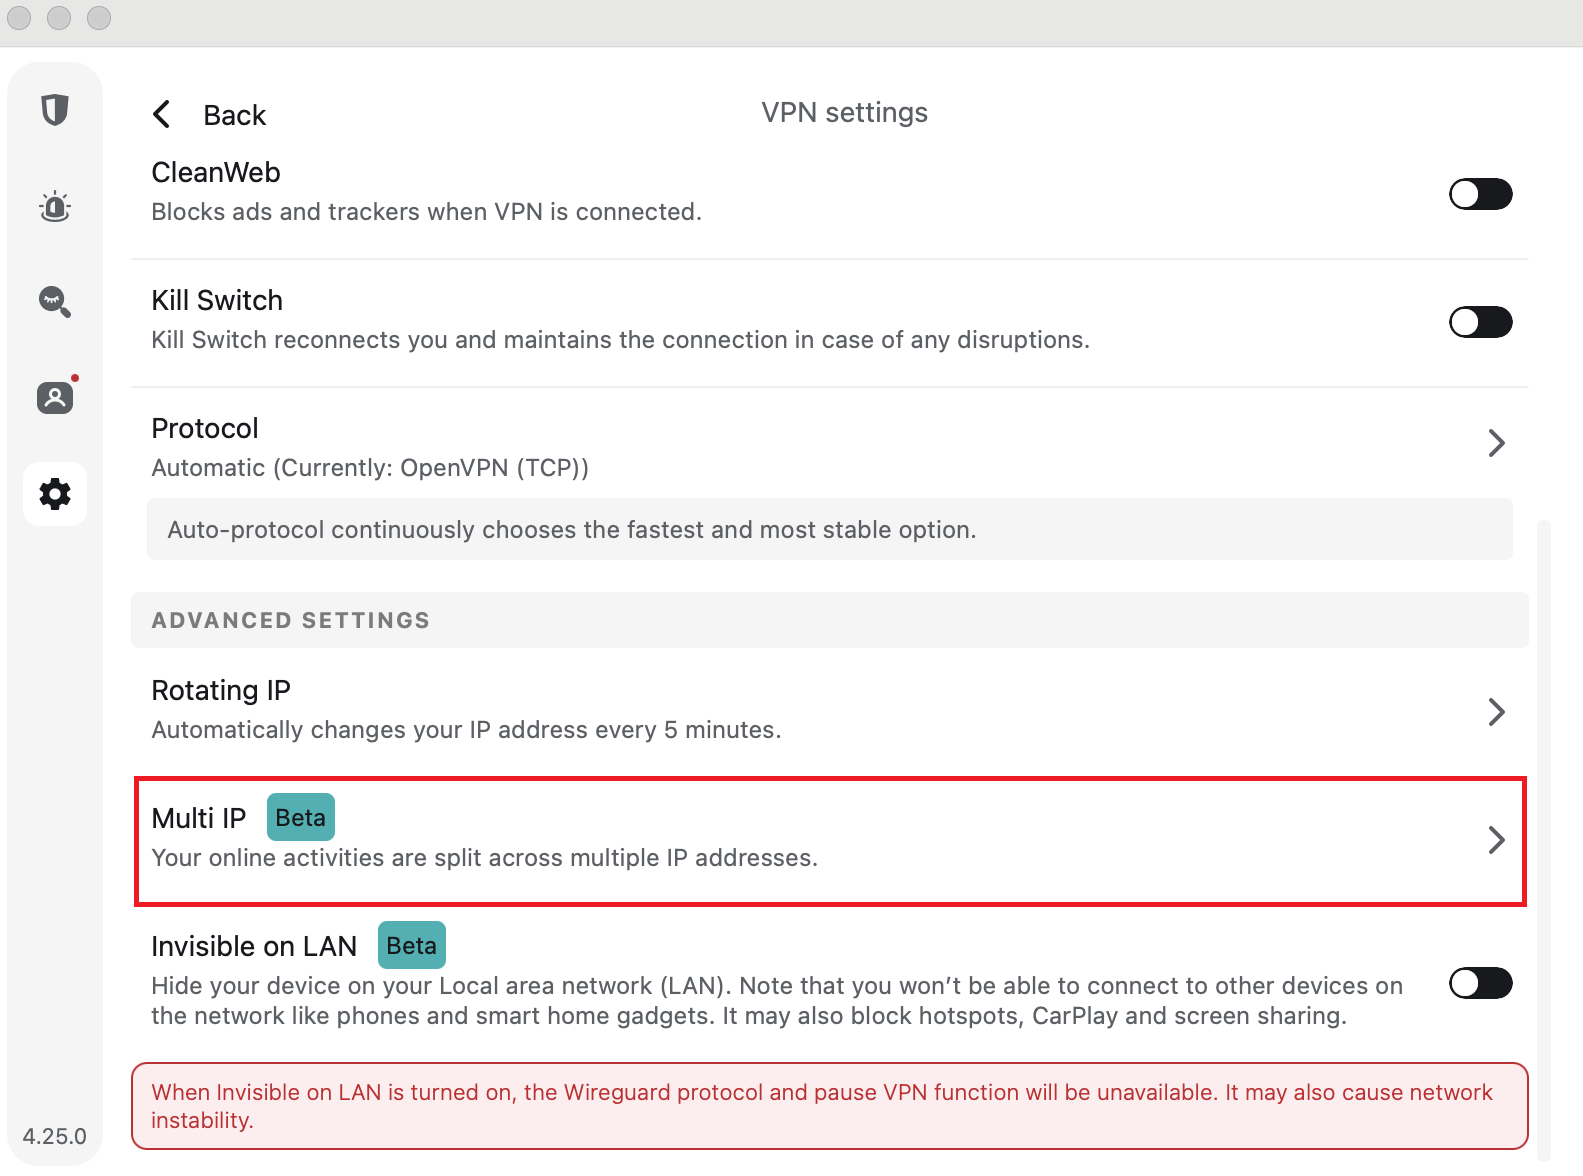Click the Back text link
The image size is (1583, 1176).
click(235, 116)
